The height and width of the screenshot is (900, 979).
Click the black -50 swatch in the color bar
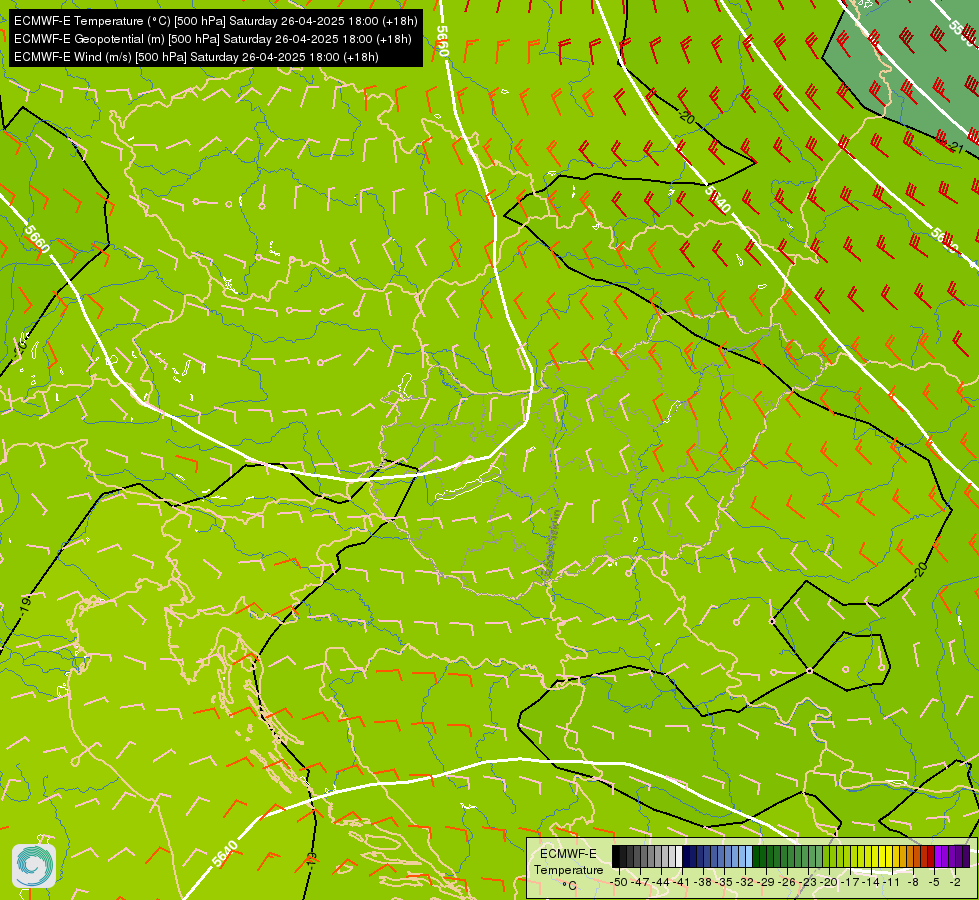616,856
